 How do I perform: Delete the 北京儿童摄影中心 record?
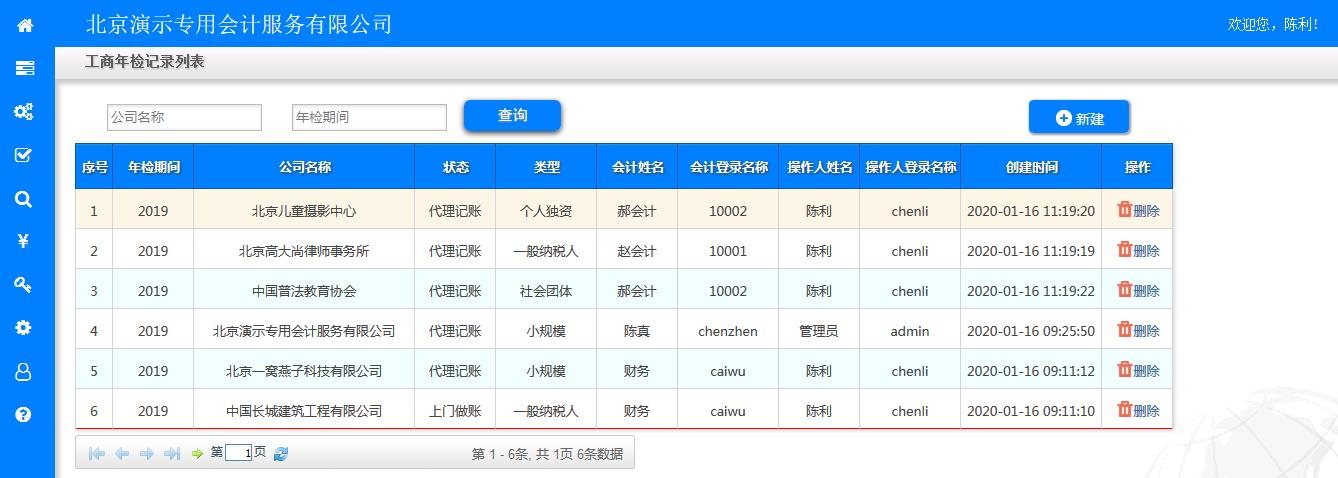tap(1138, 210)
